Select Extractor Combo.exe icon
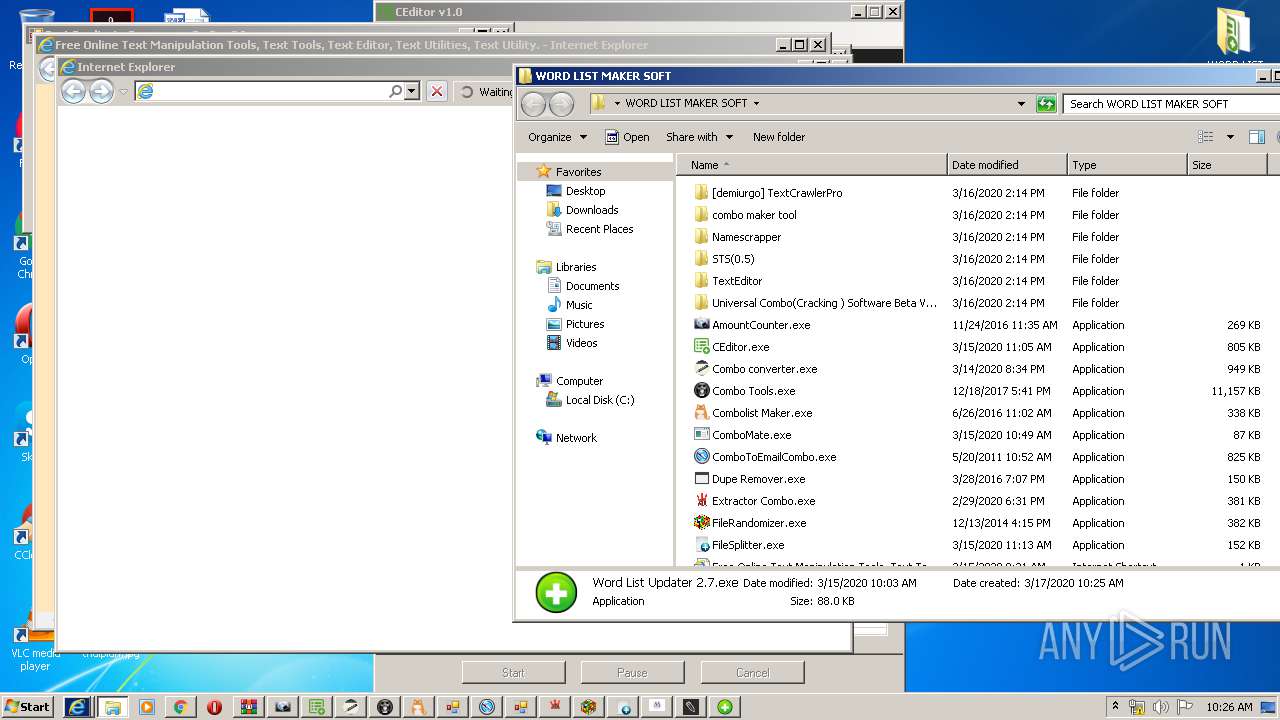Image resolution: width=1280 pixels, height=720 pixels. click(702, 501)
